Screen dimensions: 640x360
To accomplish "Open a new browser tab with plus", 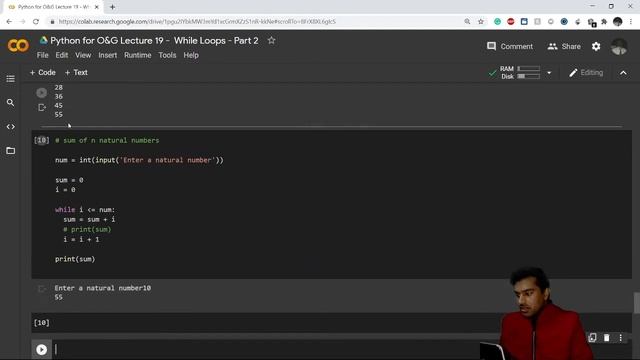I will click(112, 7).
